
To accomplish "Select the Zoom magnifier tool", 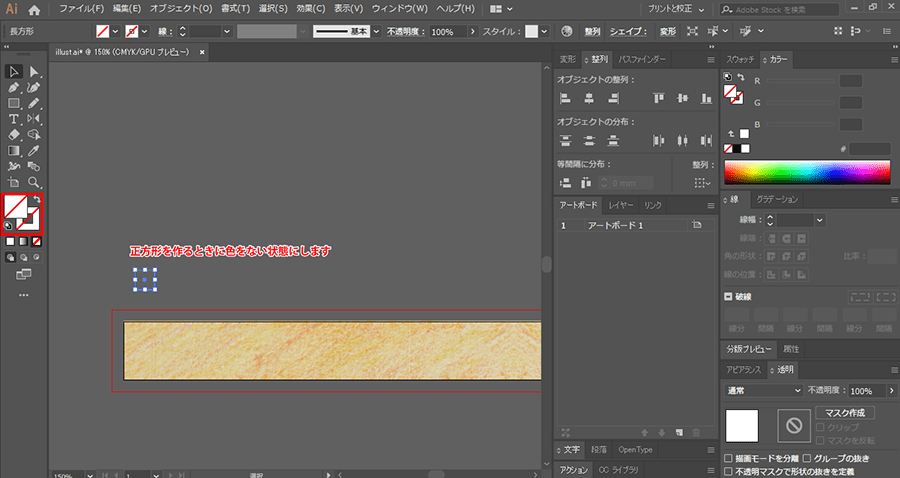I will tap(34, 182).
